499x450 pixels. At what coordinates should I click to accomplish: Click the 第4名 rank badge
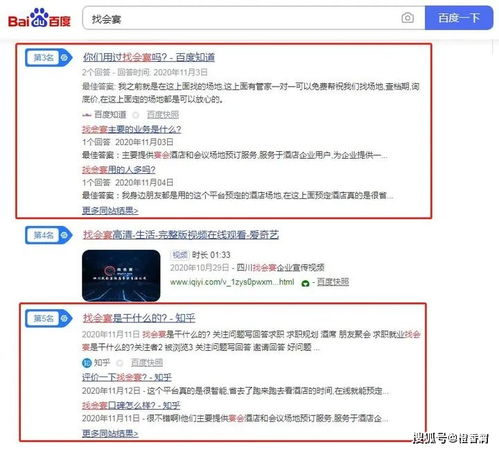coord(49,235)
